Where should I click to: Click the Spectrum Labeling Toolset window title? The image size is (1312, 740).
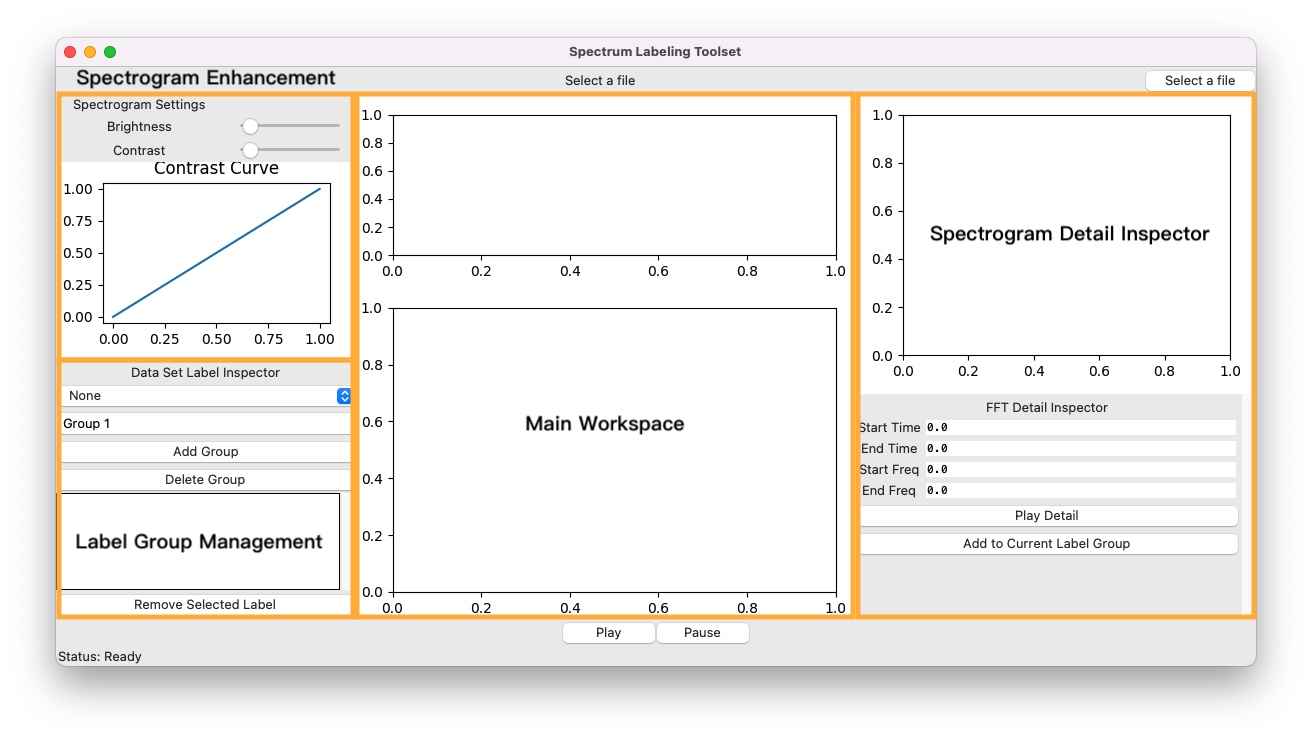coord(655,52)
